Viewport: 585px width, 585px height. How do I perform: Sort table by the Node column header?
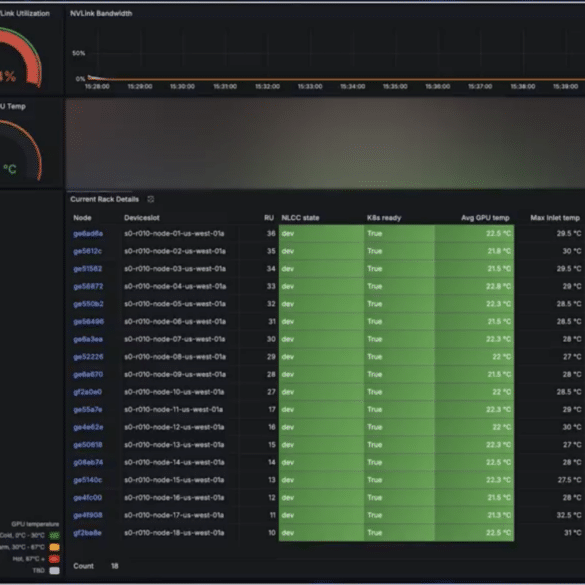point(82,218)
